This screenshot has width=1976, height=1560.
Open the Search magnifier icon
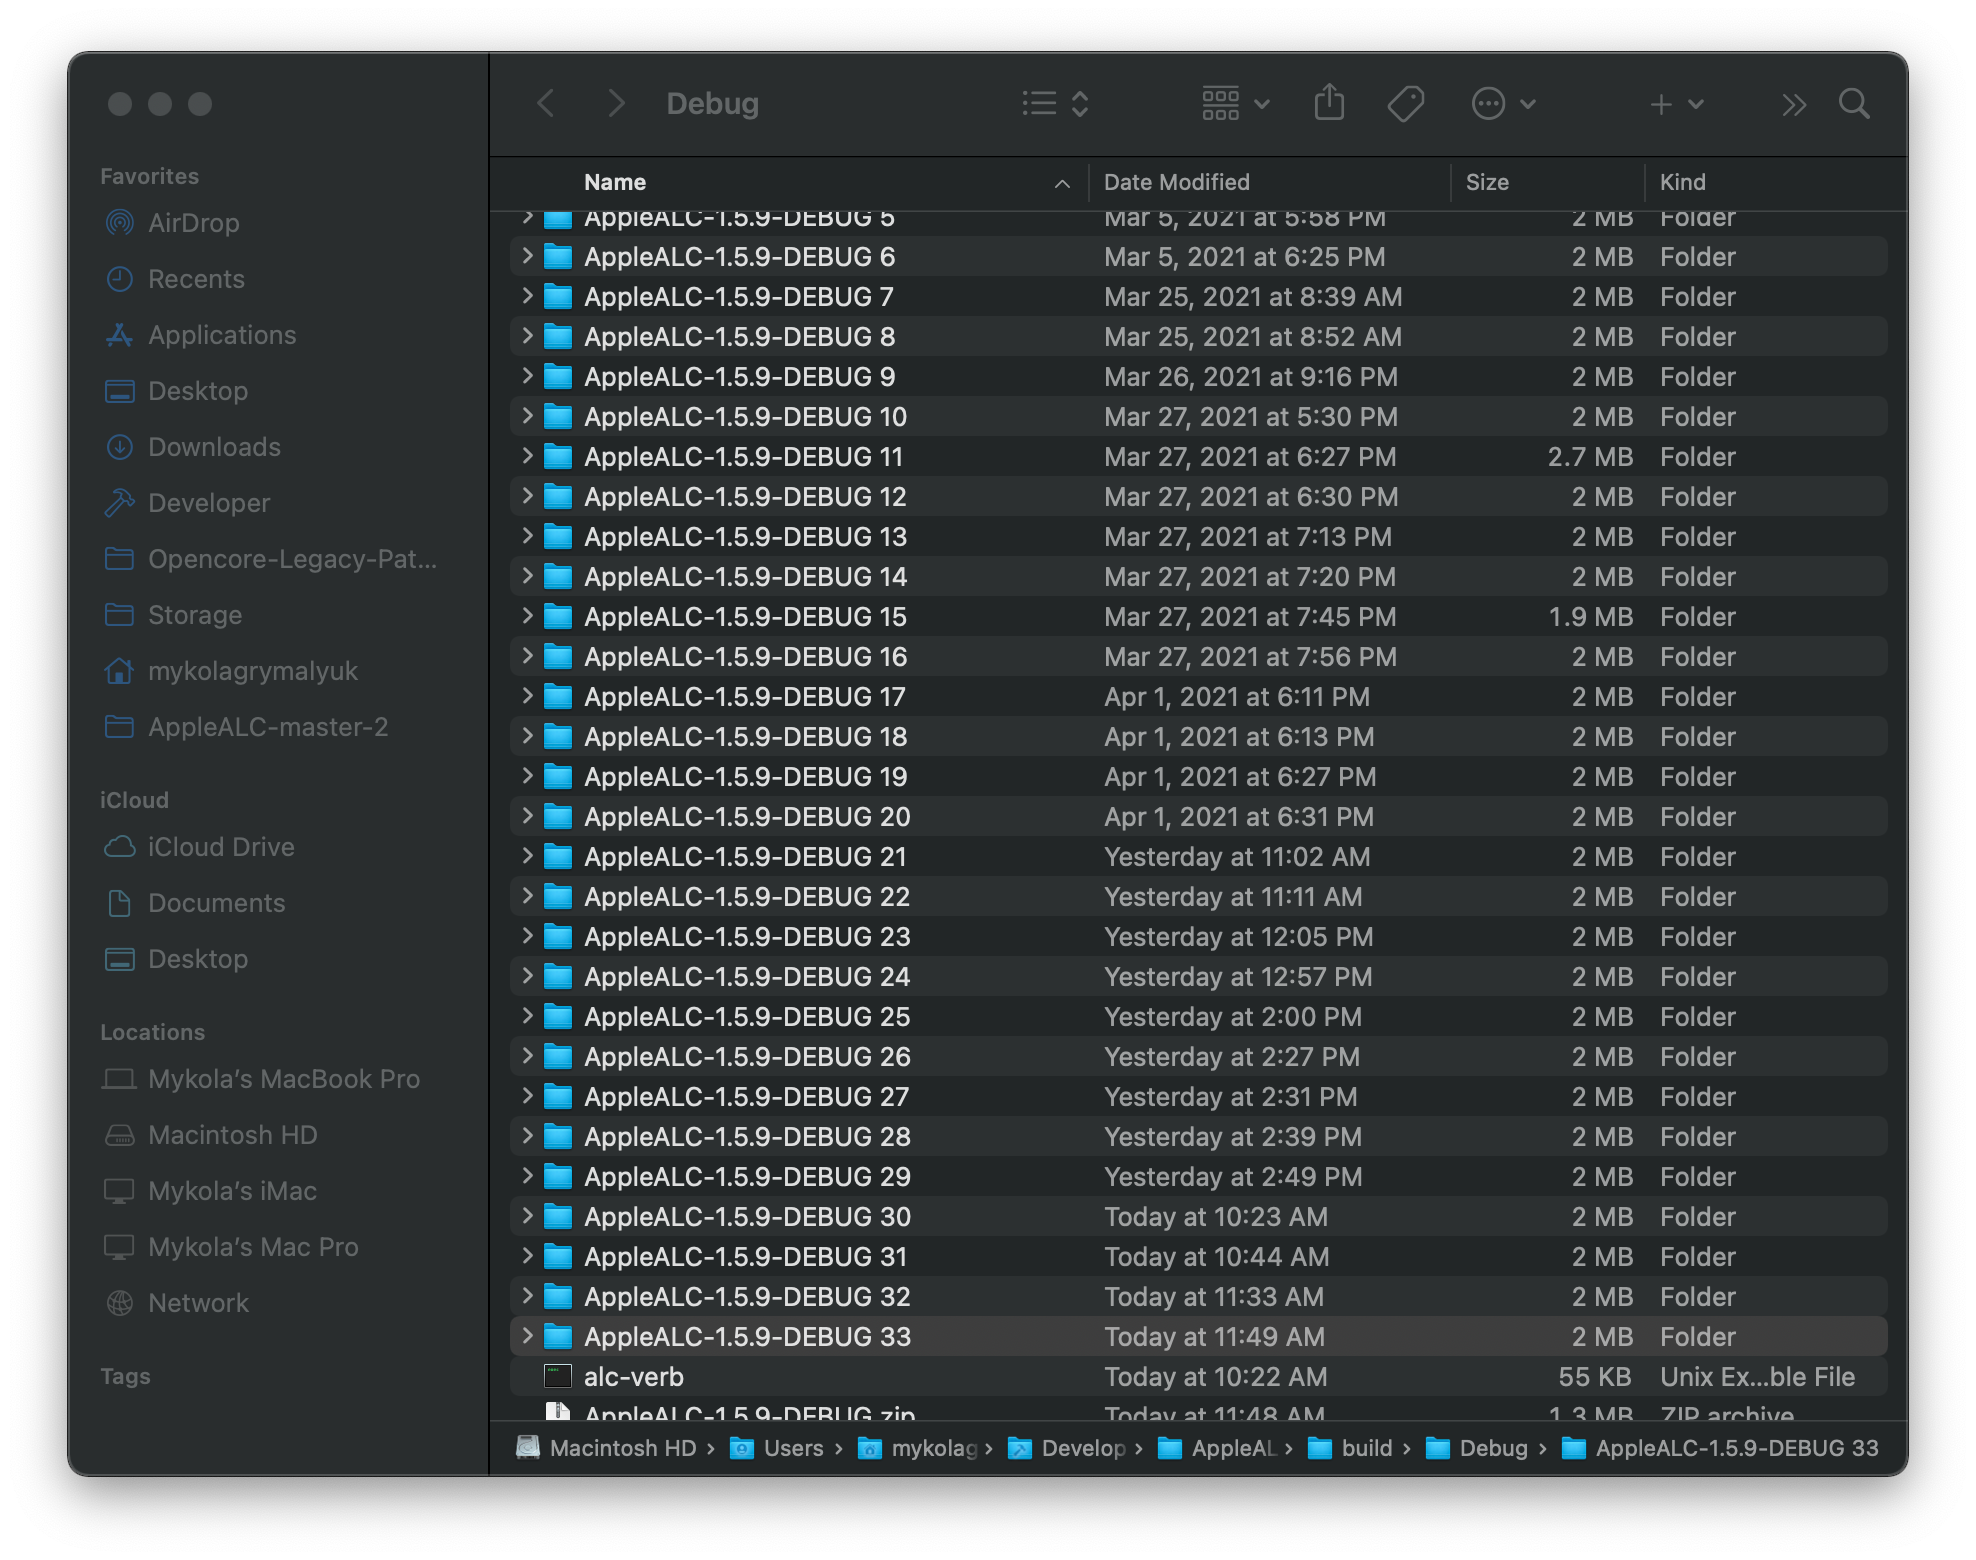coord(1854,103)
